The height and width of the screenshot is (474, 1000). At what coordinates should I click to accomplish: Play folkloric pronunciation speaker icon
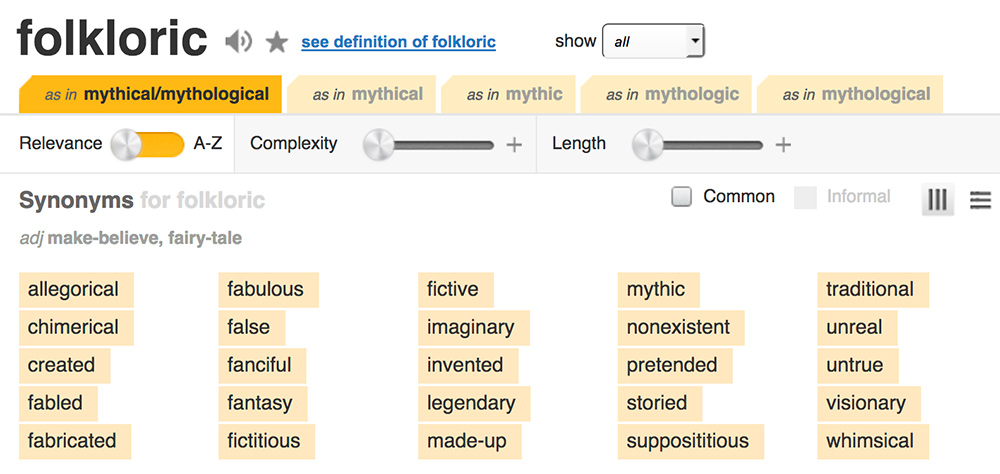coord(239,42)
